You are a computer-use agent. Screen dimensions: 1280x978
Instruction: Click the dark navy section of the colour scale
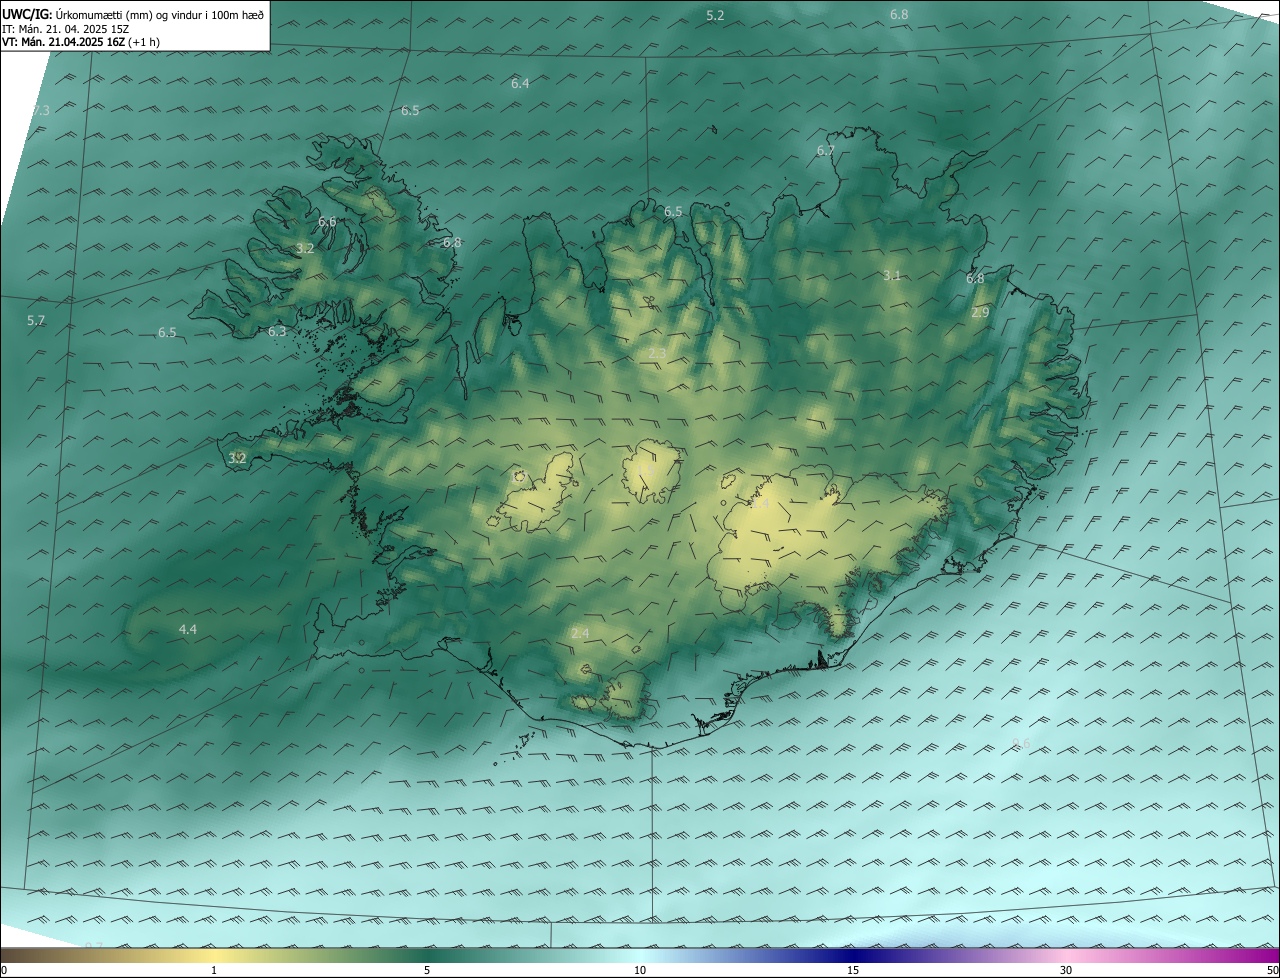coord(853,955)
